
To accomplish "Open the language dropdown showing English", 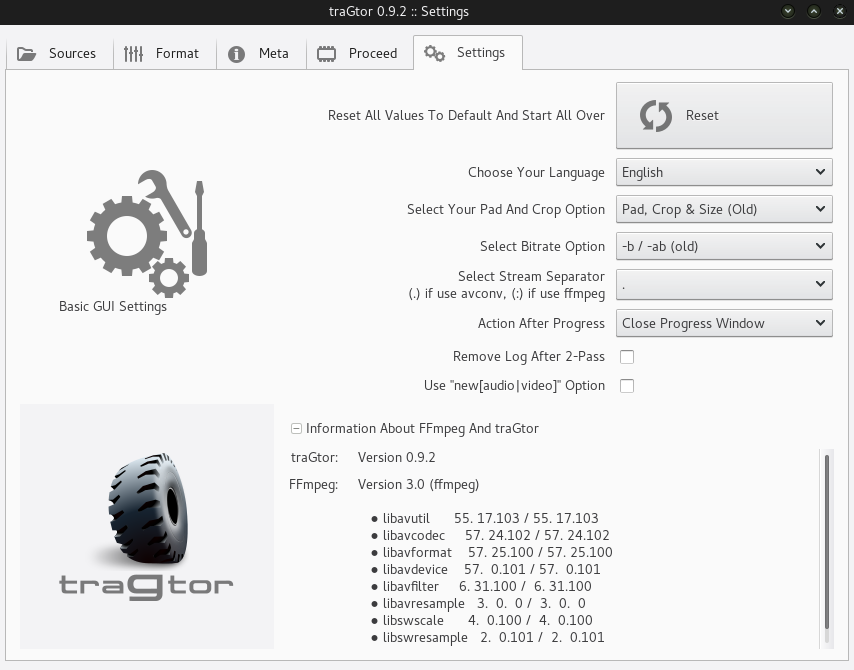I will [724, 172].
